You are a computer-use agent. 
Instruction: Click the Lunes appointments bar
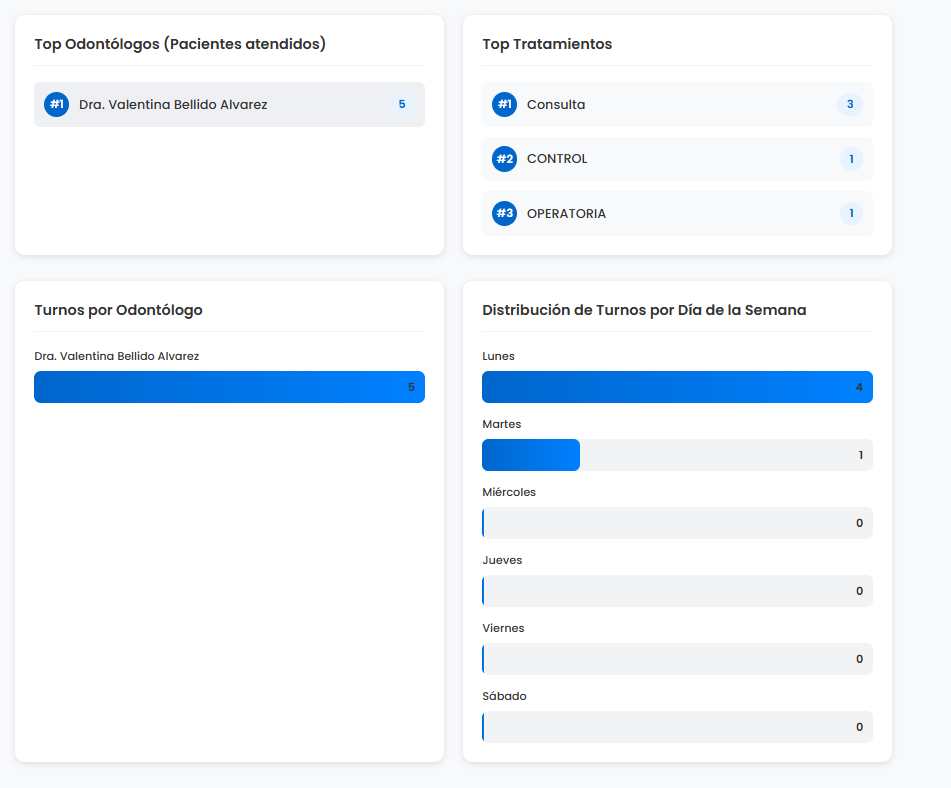pyautogui.click(x=677, y=387)
